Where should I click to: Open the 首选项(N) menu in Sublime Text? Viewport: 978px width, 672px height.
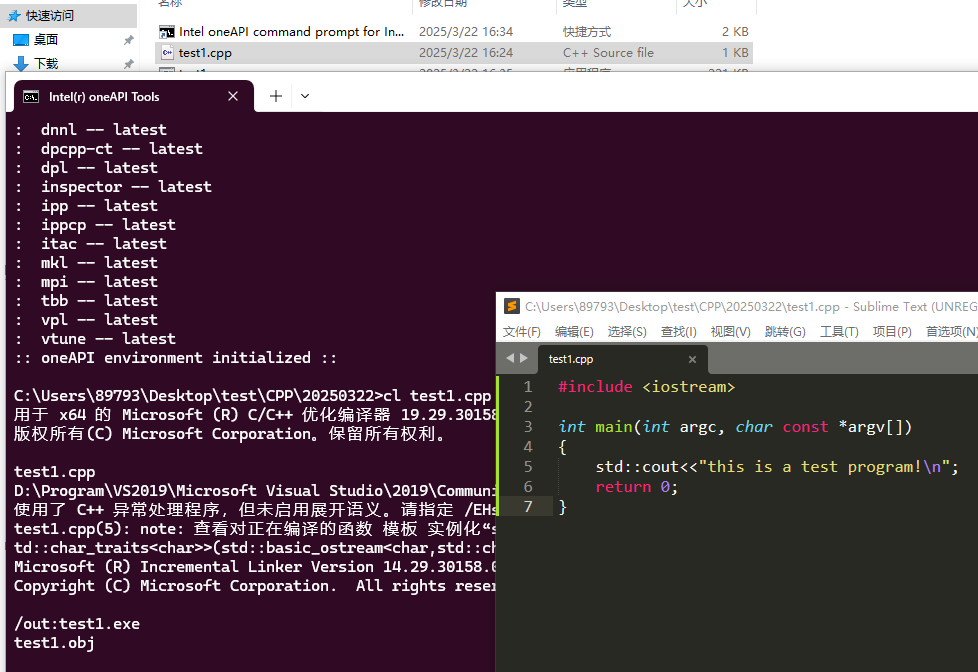(x=951, y=332)
